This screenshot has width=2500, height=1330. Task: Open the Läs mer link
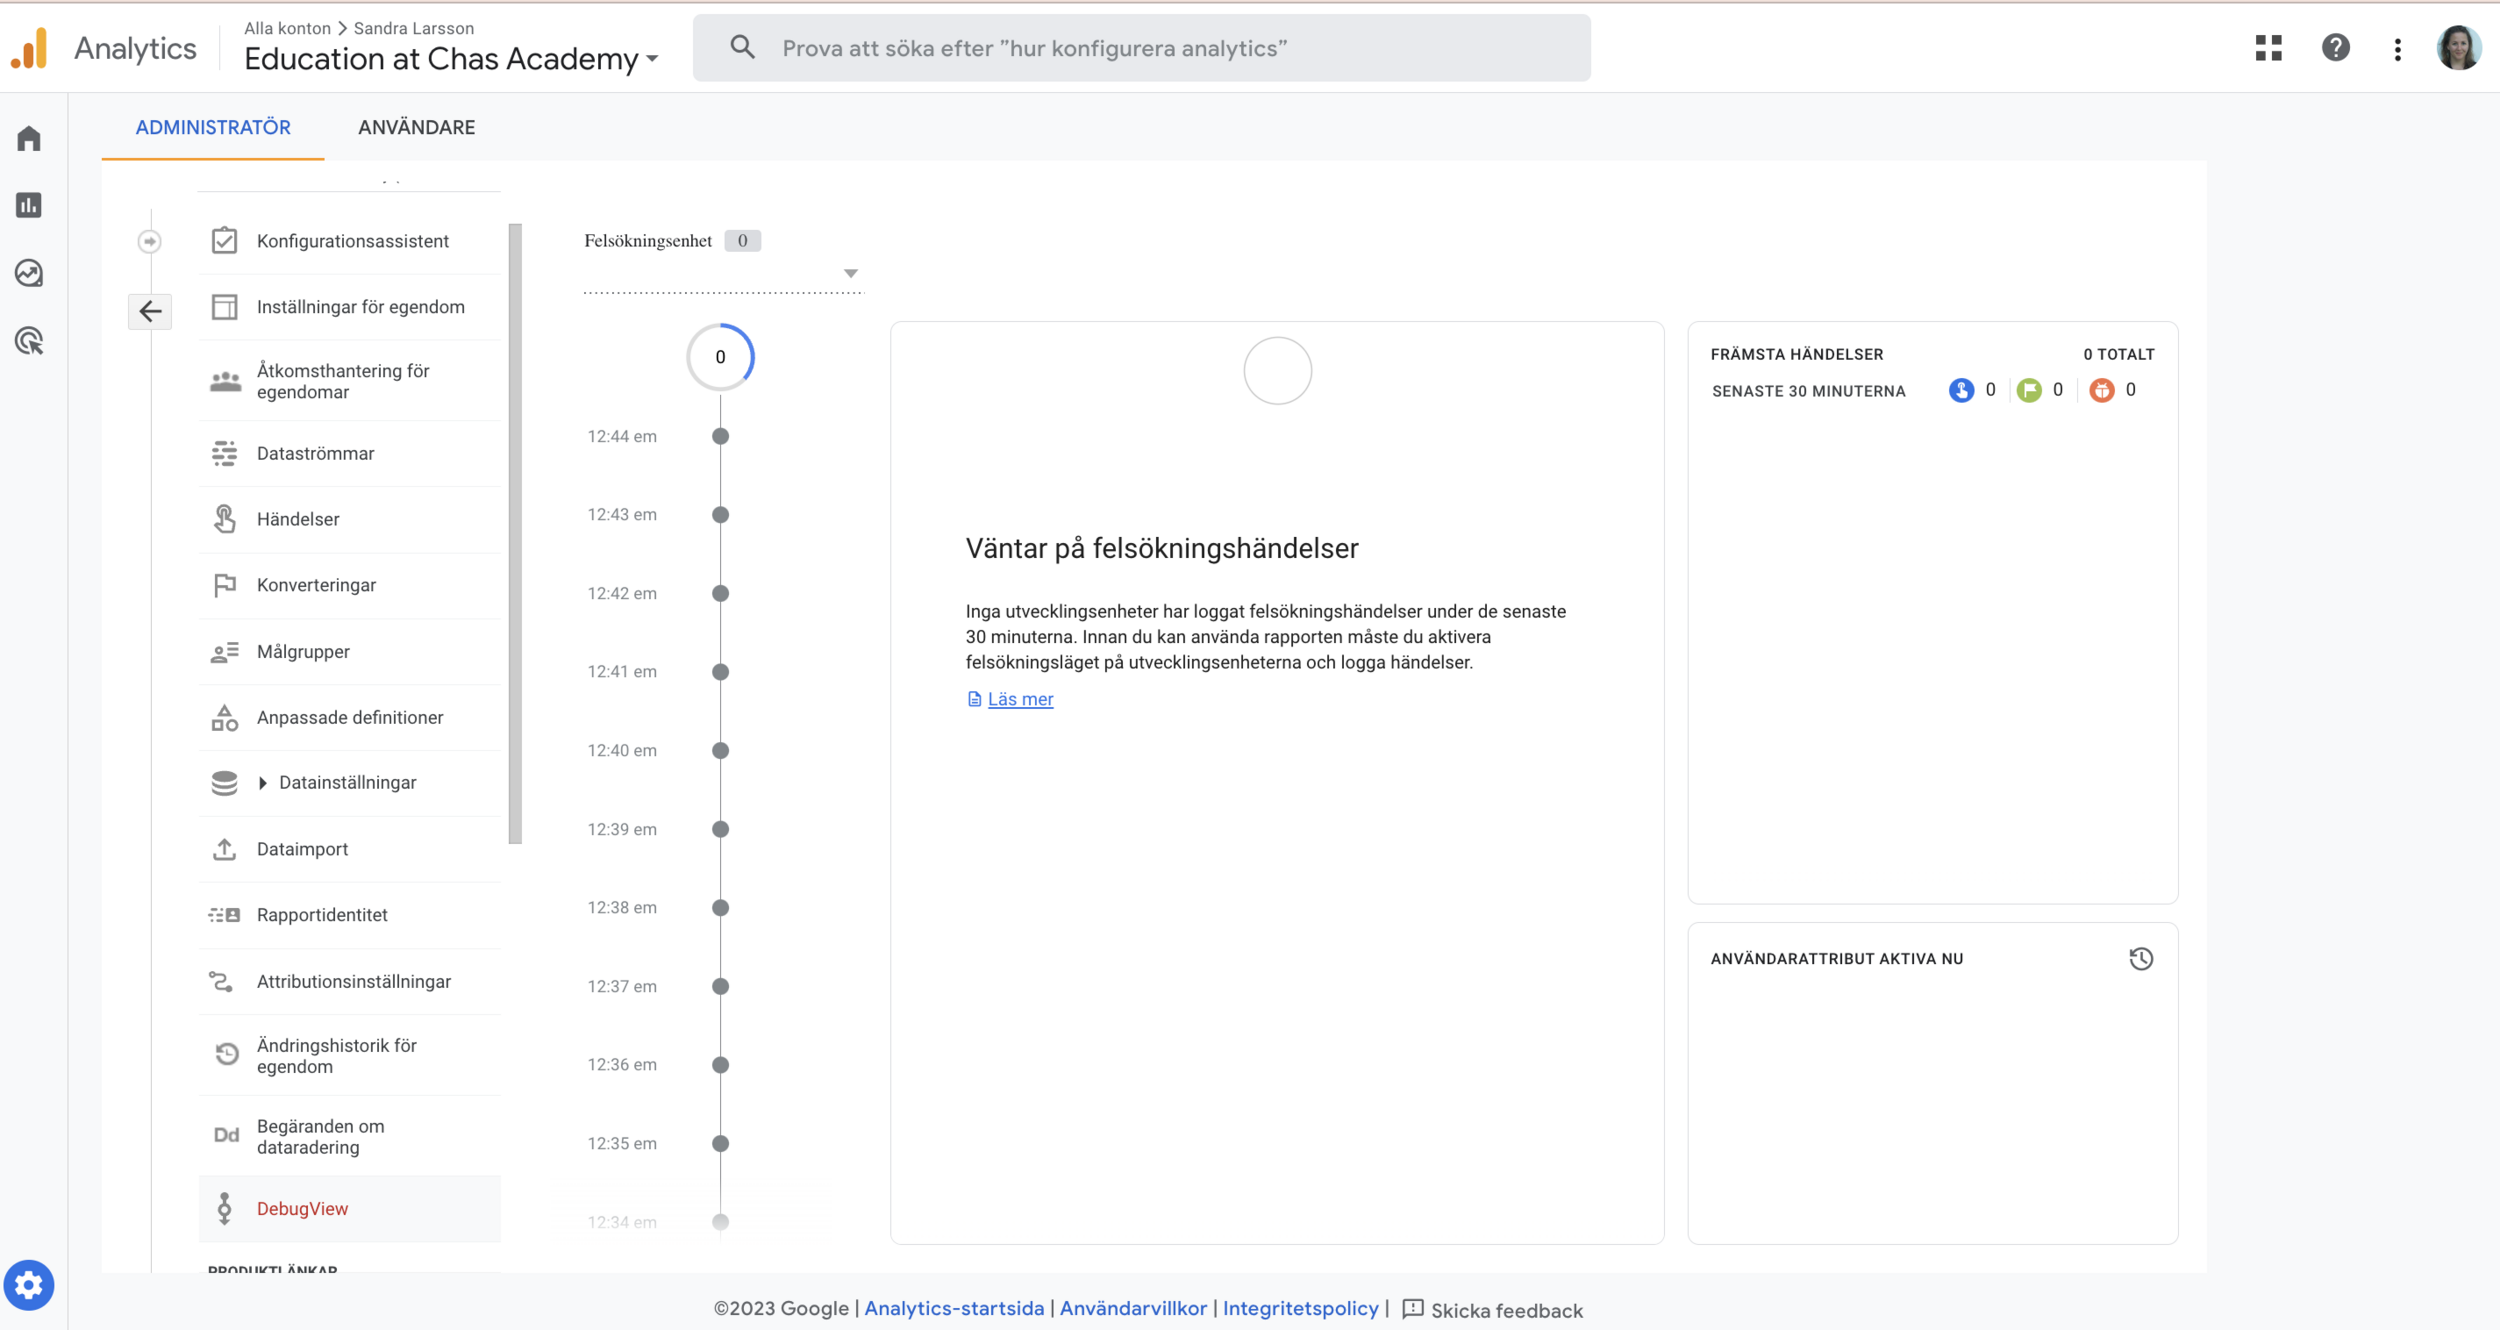pos(1019,699)
